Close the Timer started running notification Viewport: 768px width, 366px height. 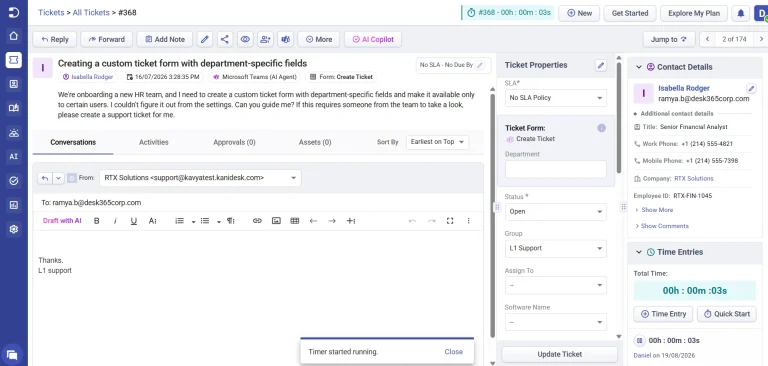coord(454,352)
